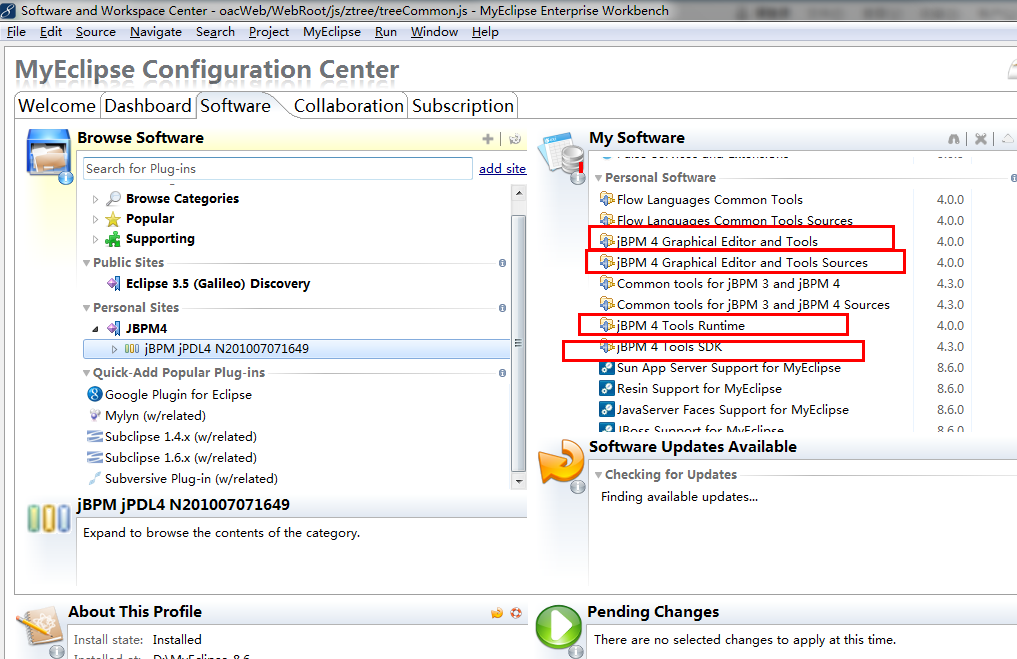Click the Popular star icon

point(113,219)
